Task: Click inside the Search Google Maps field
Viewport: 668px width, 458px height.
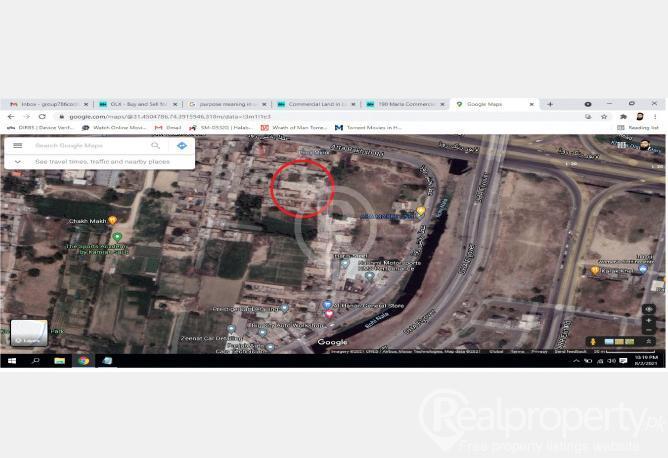Action: click(88, 146)
